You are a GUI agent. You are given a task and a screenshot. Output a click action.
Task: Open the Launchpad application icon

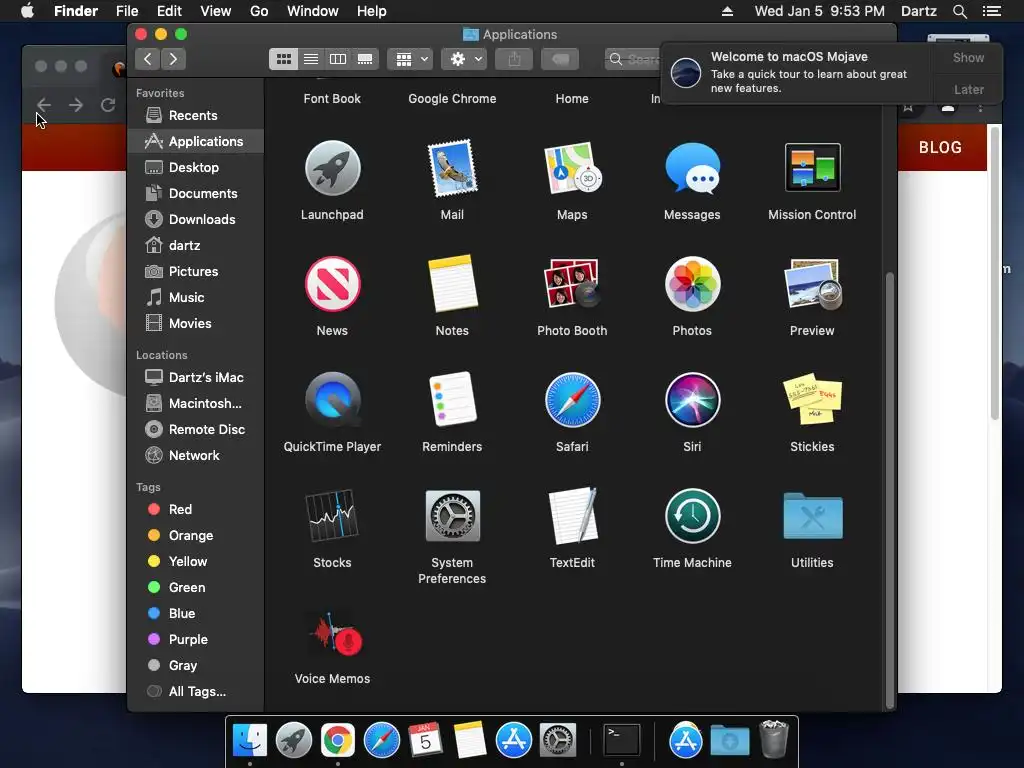click(332, 168)
